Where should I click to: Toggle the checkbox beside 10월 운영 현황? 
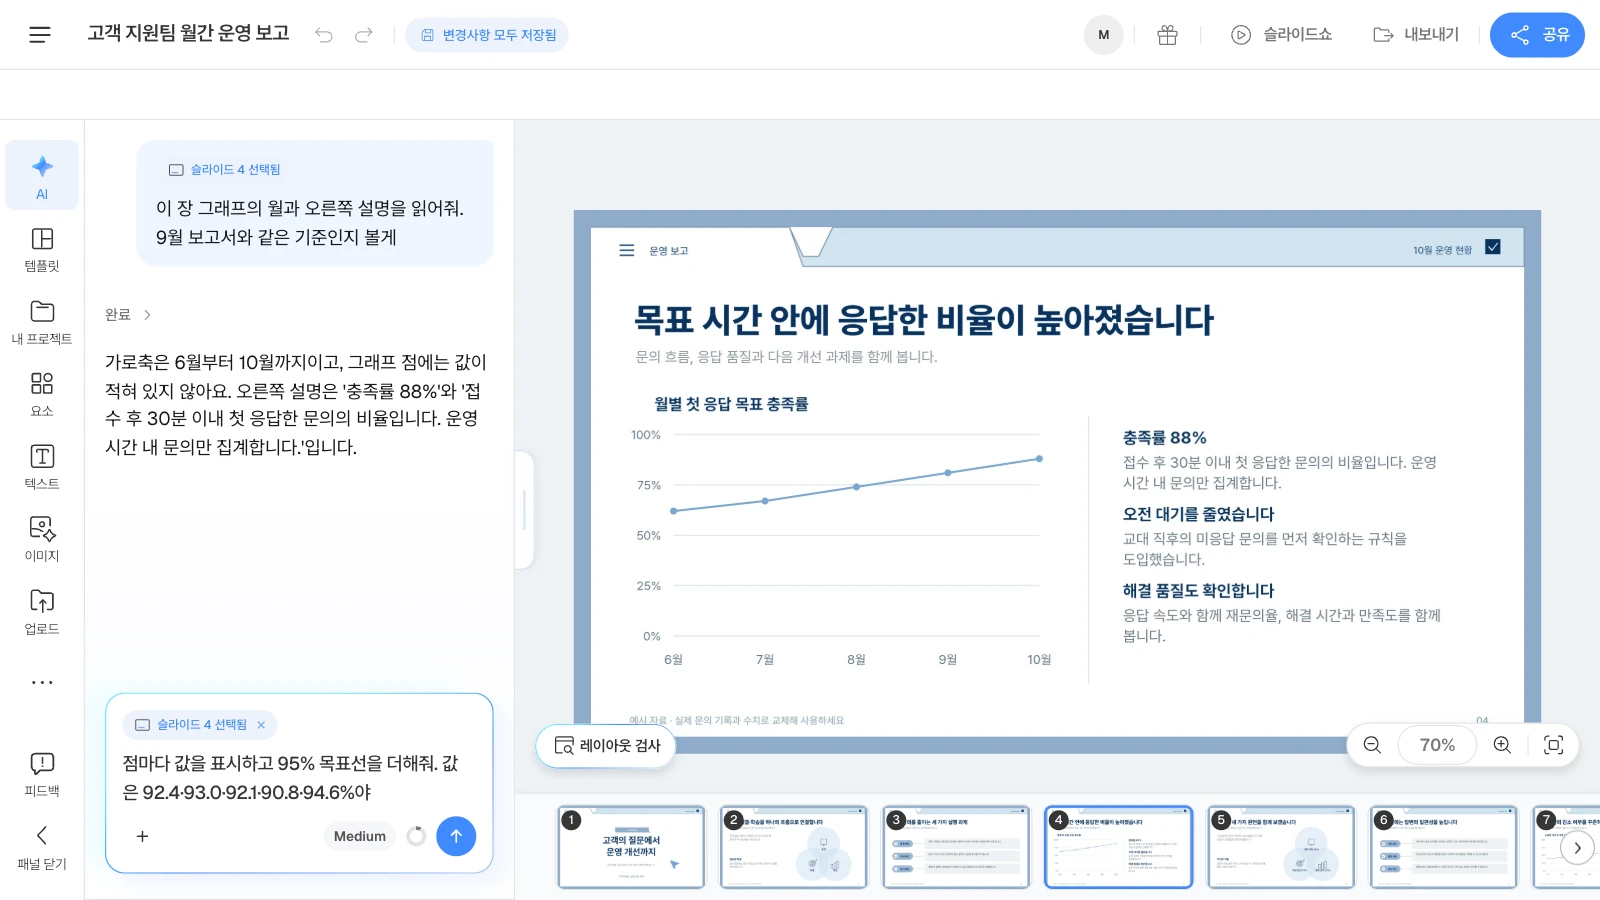coord(1493,247)
